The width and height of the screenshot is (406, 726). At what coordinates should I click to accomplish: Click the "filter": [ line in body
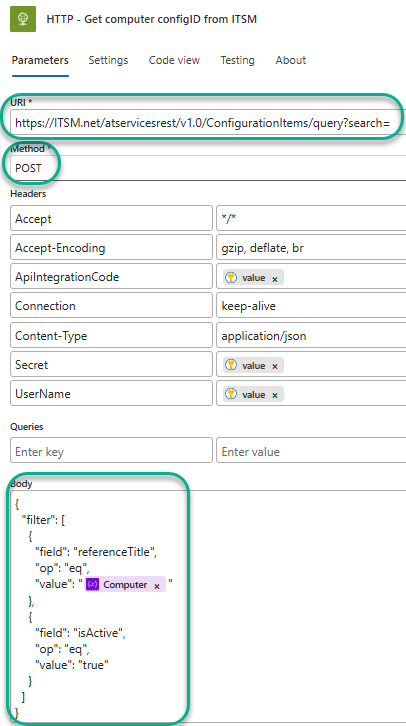(x=44, y=519)
